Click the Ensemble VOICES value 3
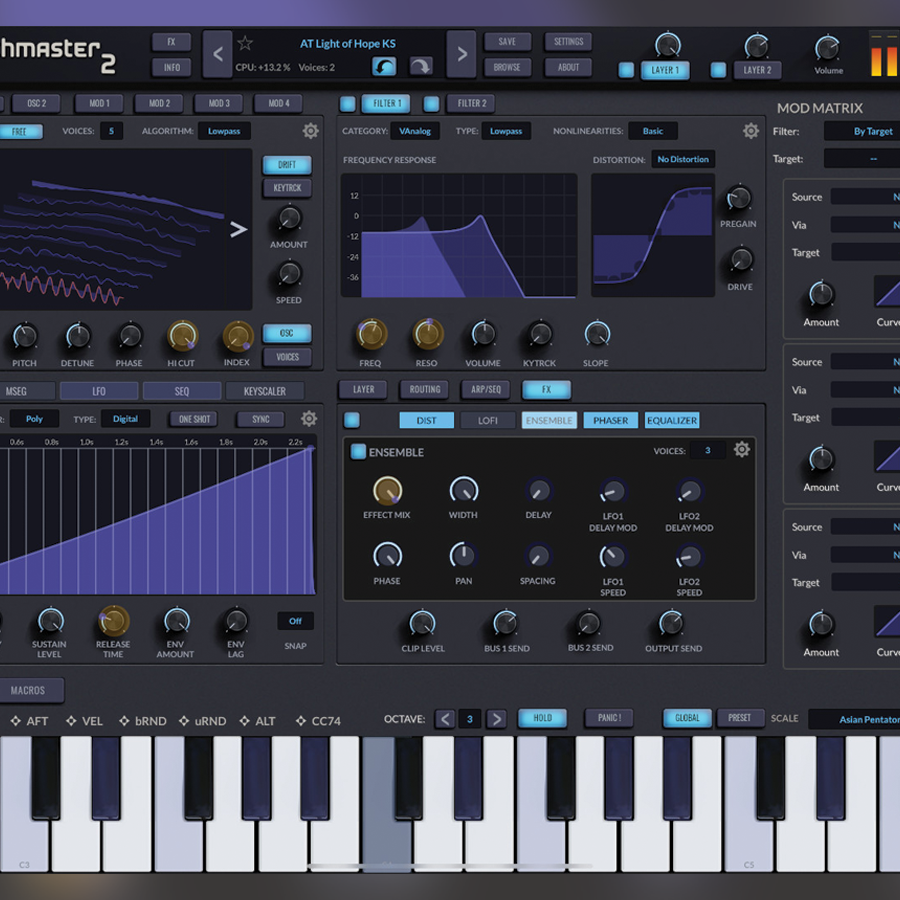This screenshot has height=900, width=900. (707, 451)
